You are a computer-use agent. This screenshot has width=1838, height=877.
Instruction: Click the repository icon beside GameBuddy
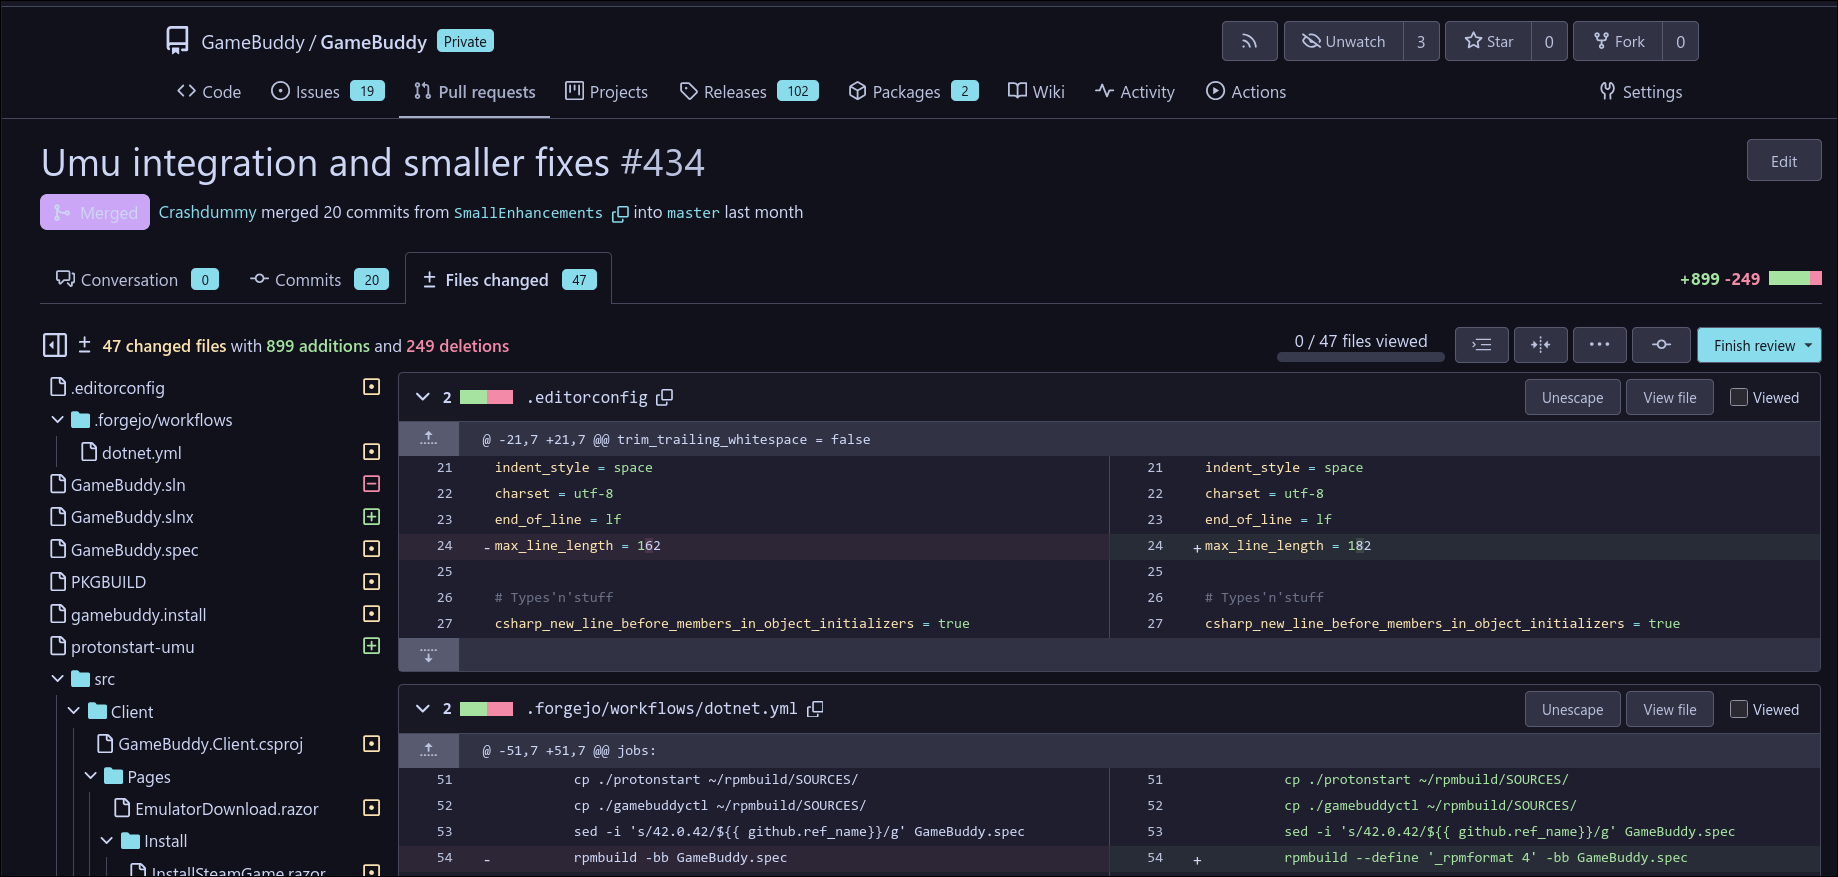(177, 40)
